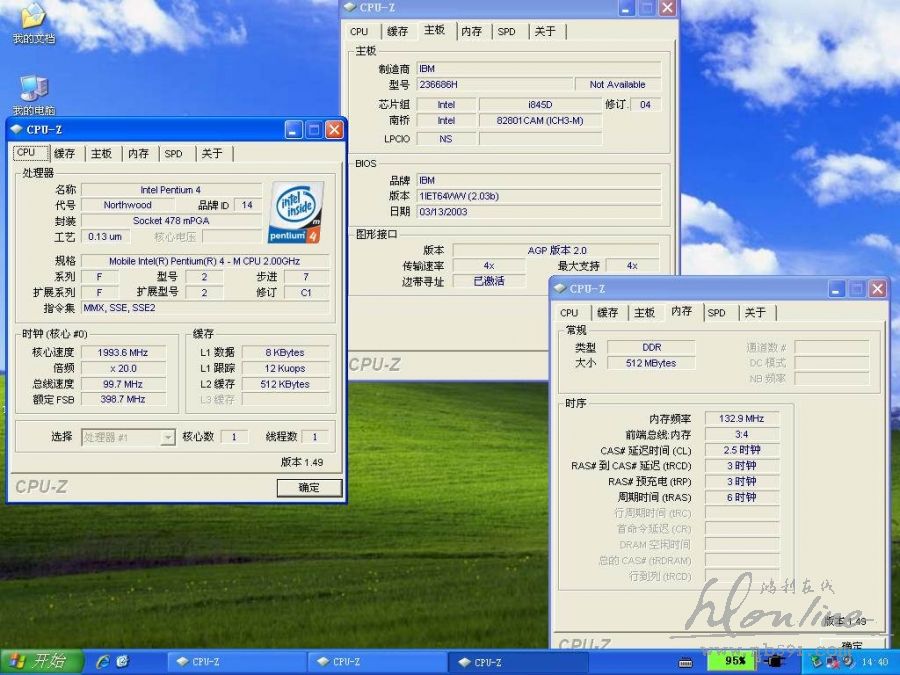Open 主板 tab in the memory timings window
This screenshot has height=675, width=900.
coord(645,313)
